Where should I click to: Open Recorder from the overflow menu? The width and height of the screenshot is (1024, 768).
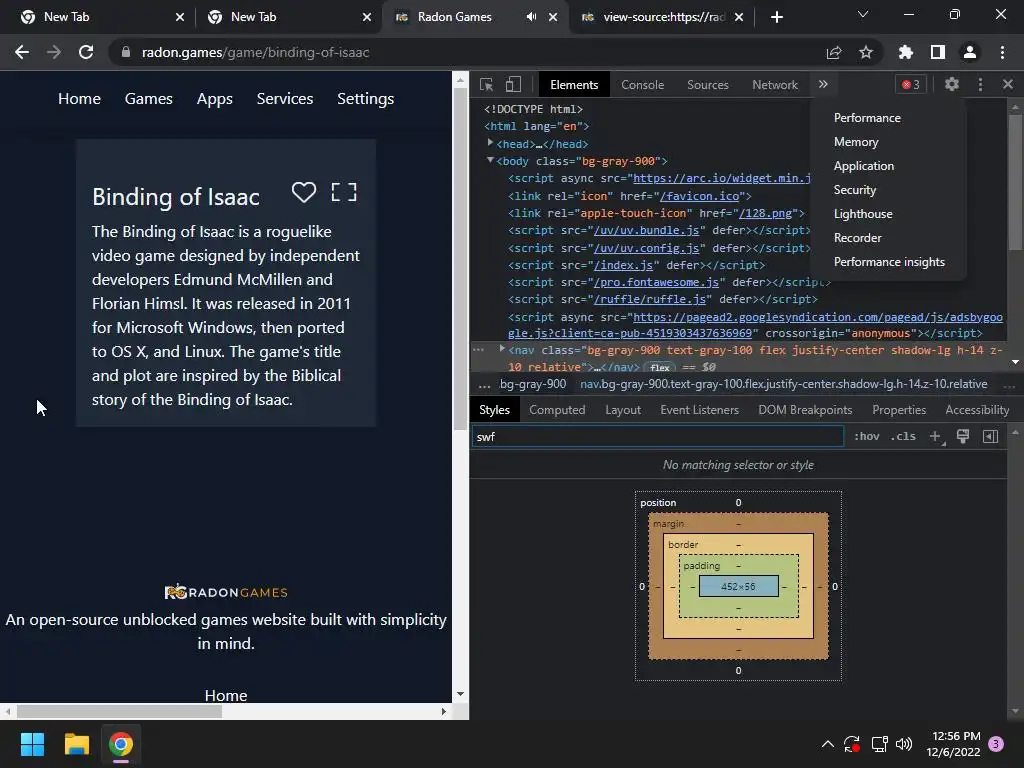point(857,238)
